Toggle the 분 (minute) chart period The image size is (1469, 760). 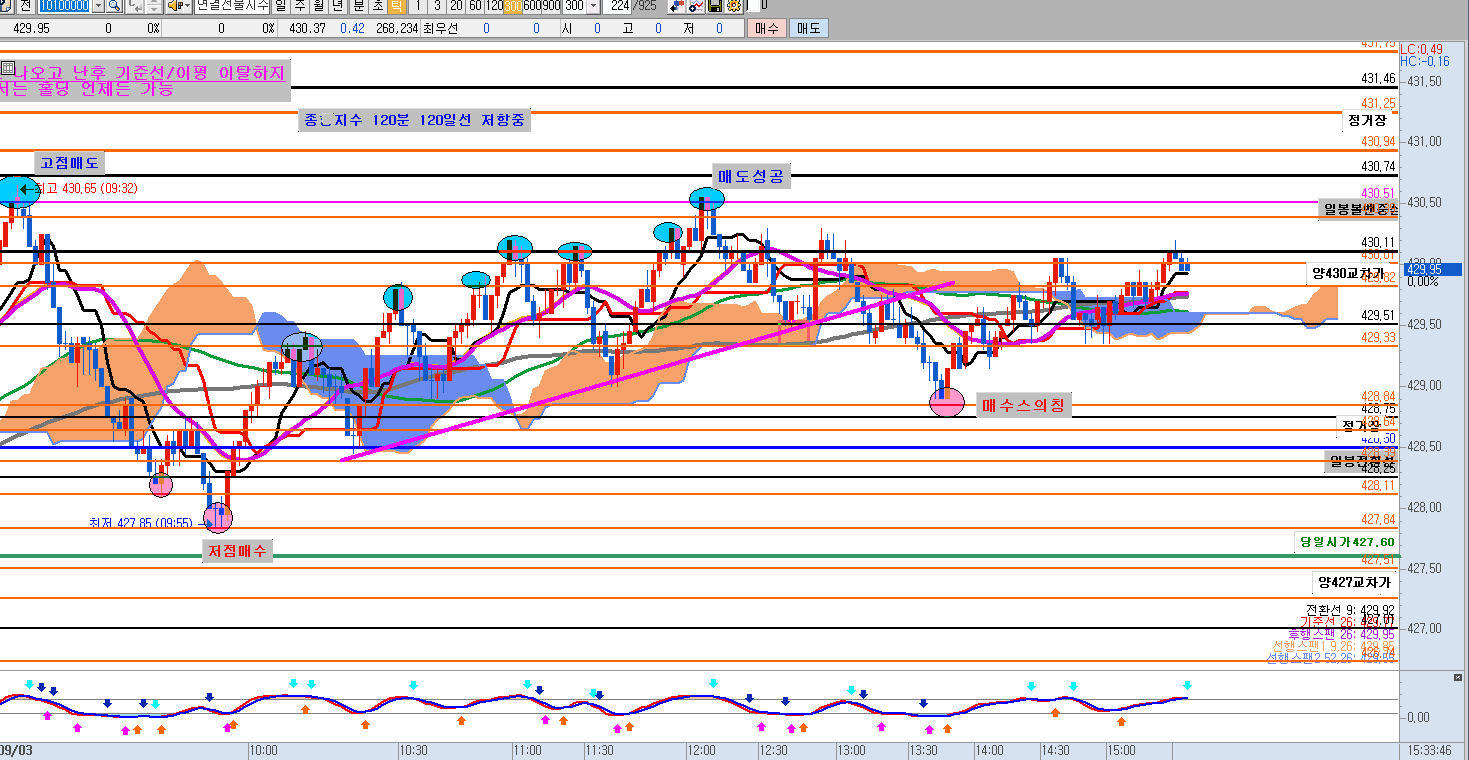358,6
